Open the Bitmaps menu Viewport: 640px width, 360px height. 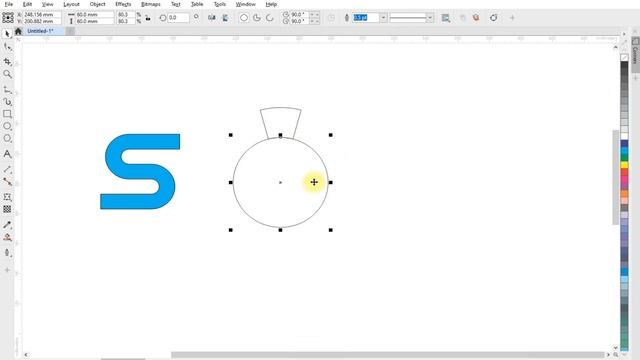pos(151,4)
